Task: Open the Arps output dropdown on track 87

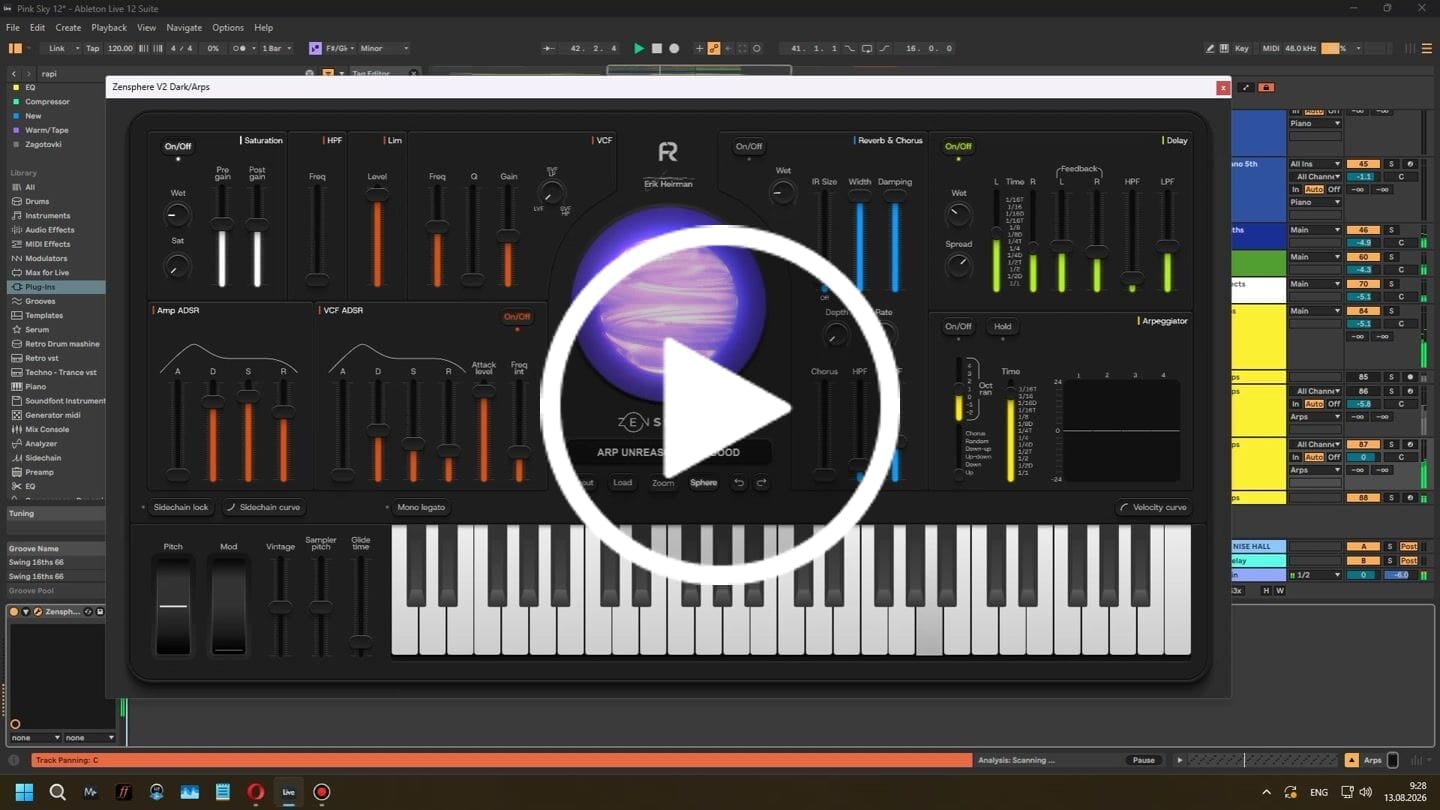Action: tap(1315, 470)
